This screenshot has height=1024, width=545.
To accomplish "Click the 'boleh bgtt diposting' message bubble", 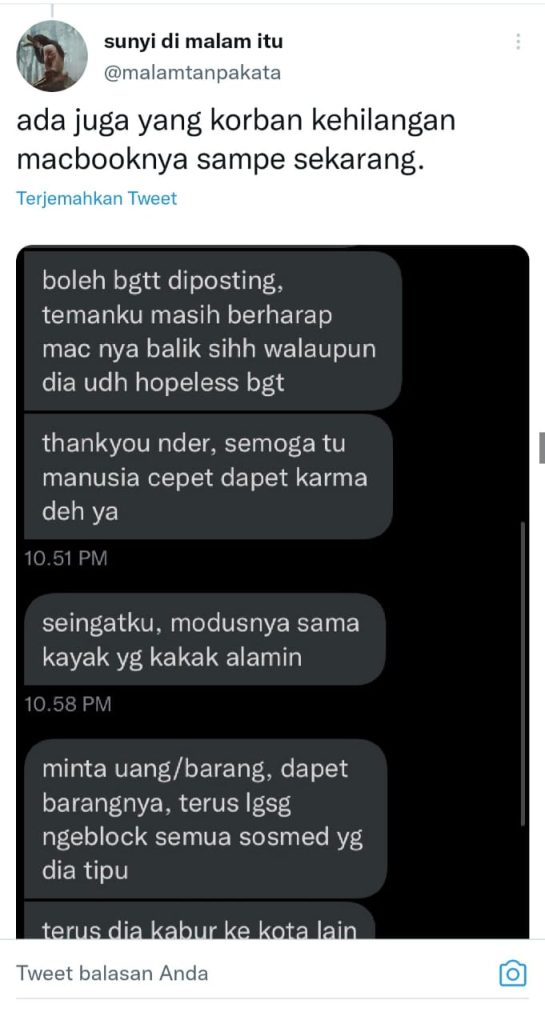I will (x=212, y=331).
